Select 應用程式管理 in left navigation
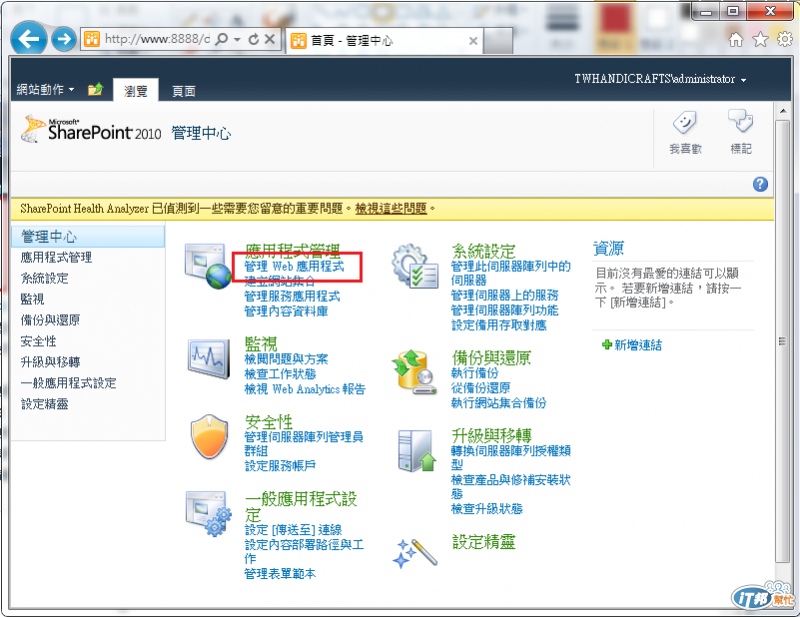Screen dimensions: 800x617 pyautogui.click(x=56, y=257)
